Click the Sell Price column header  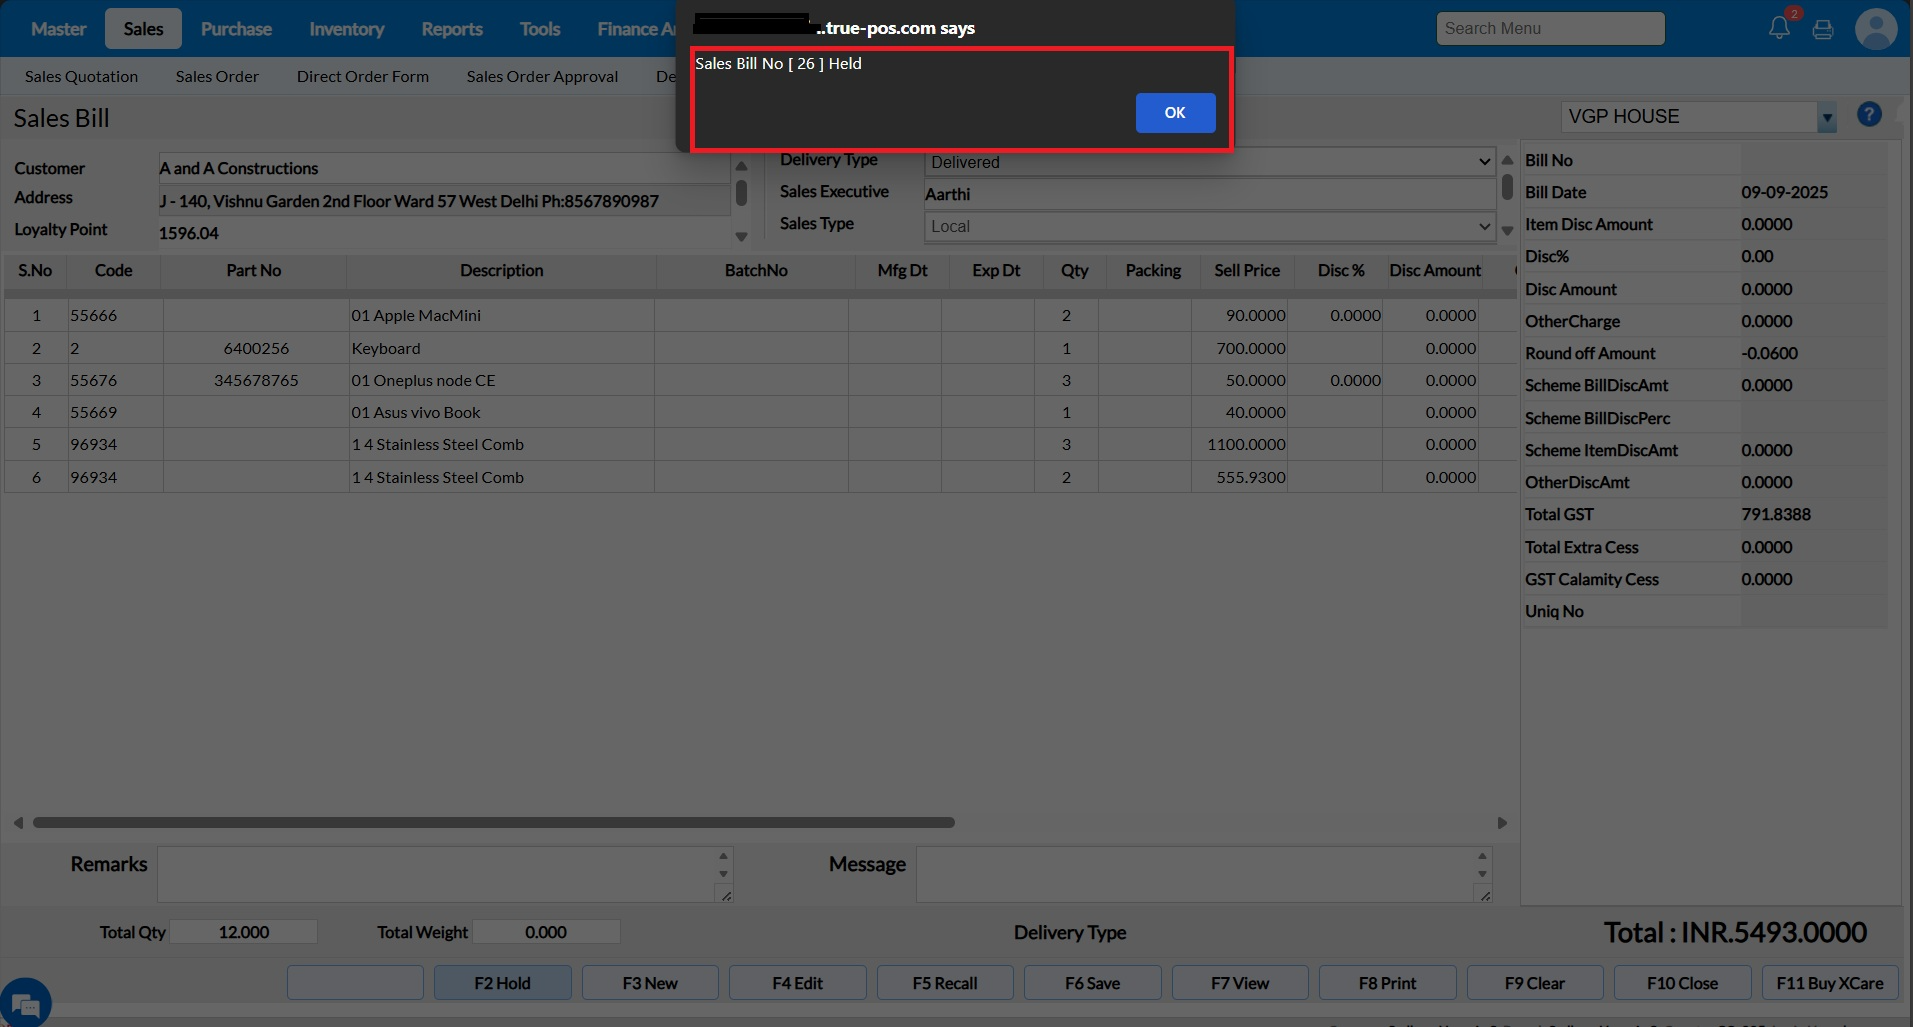pos(1247,270)
